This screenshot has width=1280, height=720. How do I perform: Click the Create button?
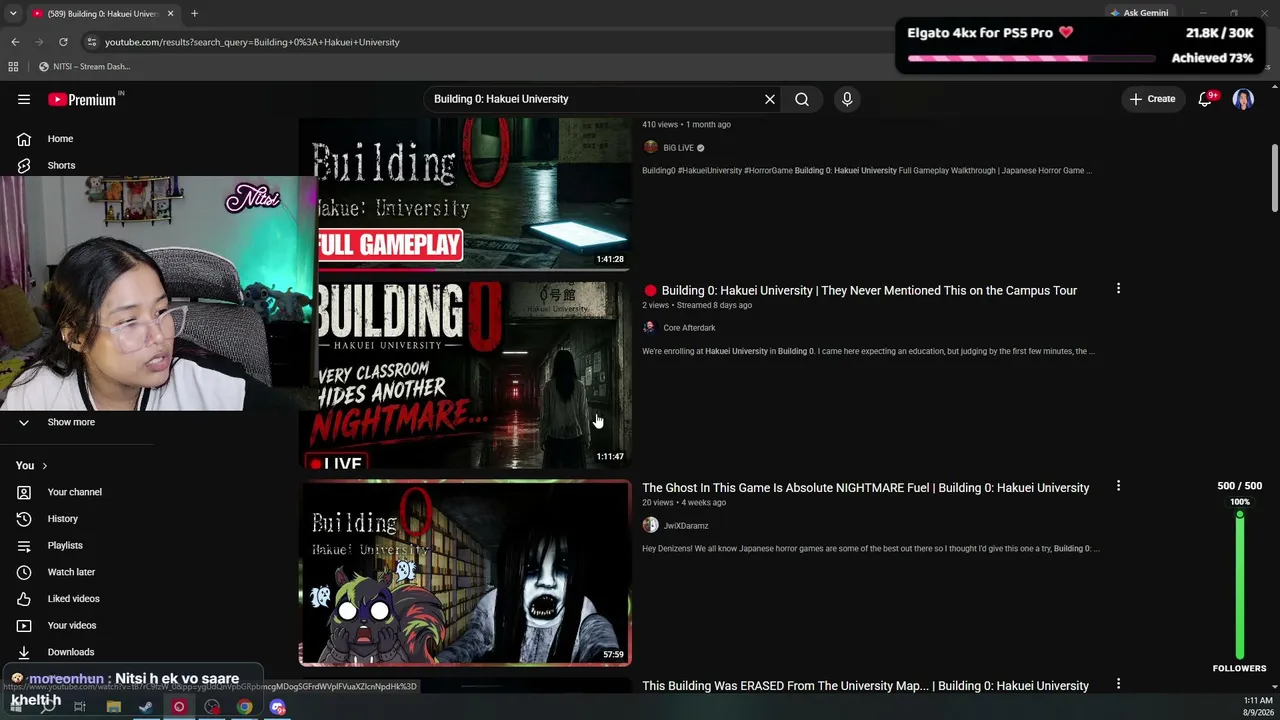(x=1153, y=99)
